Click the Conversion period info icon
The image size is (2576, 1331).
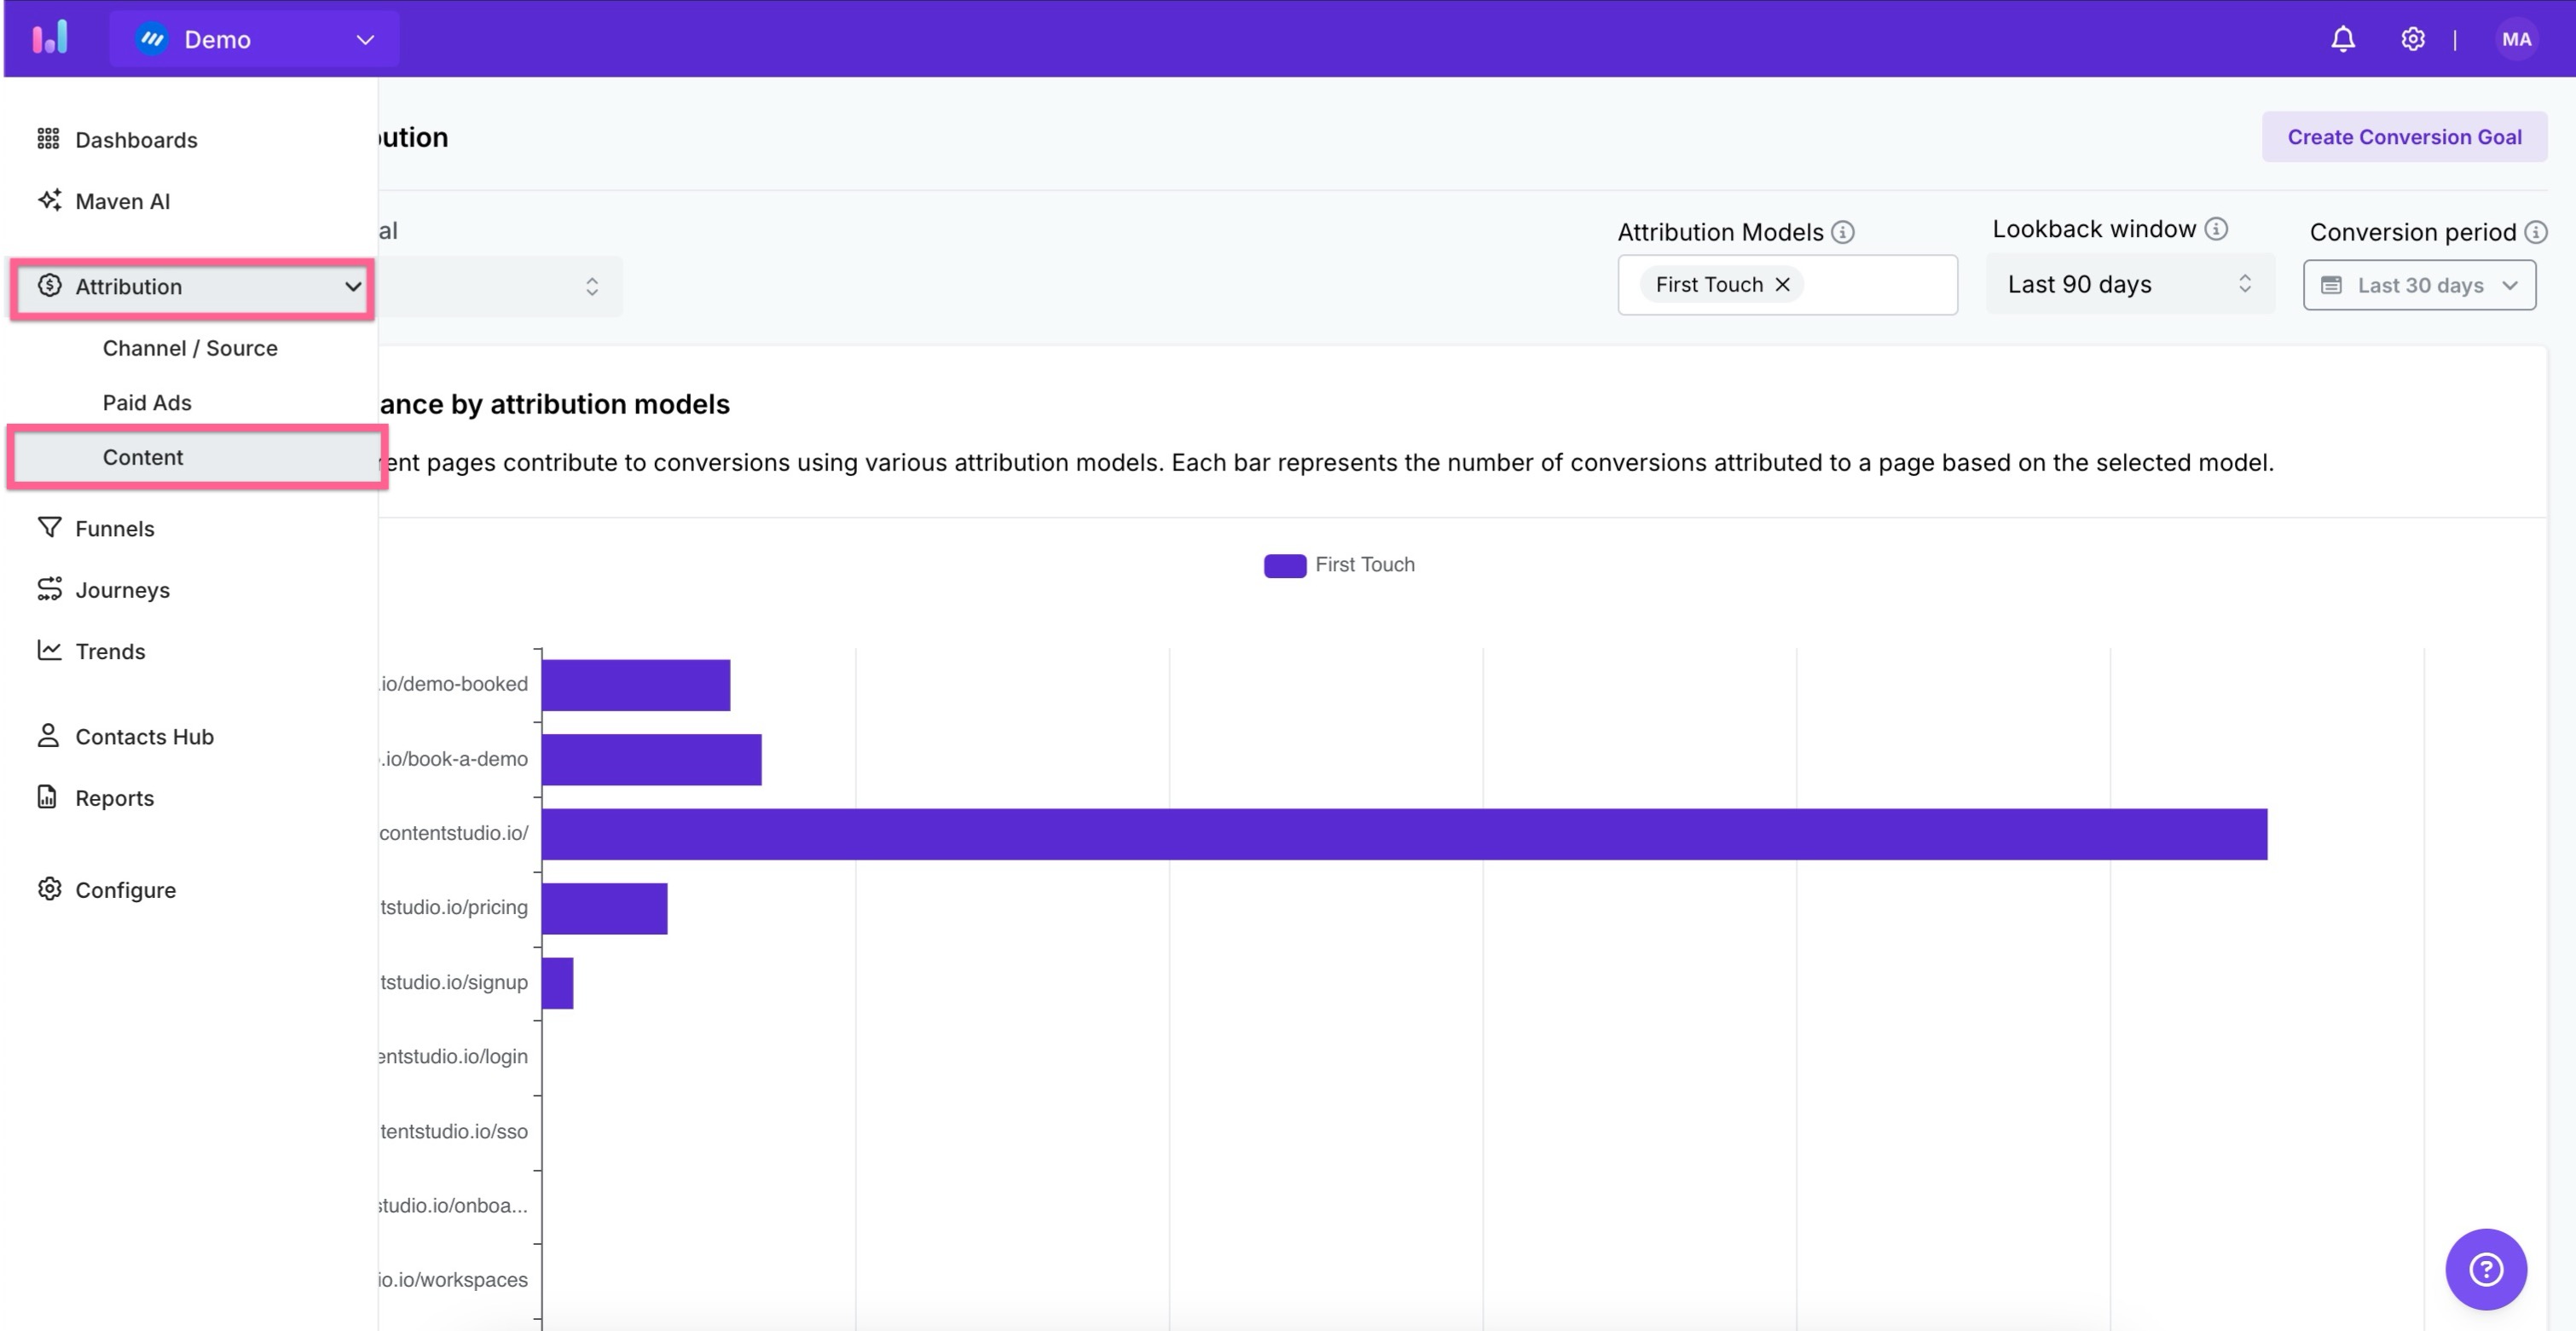(2535, 232)
